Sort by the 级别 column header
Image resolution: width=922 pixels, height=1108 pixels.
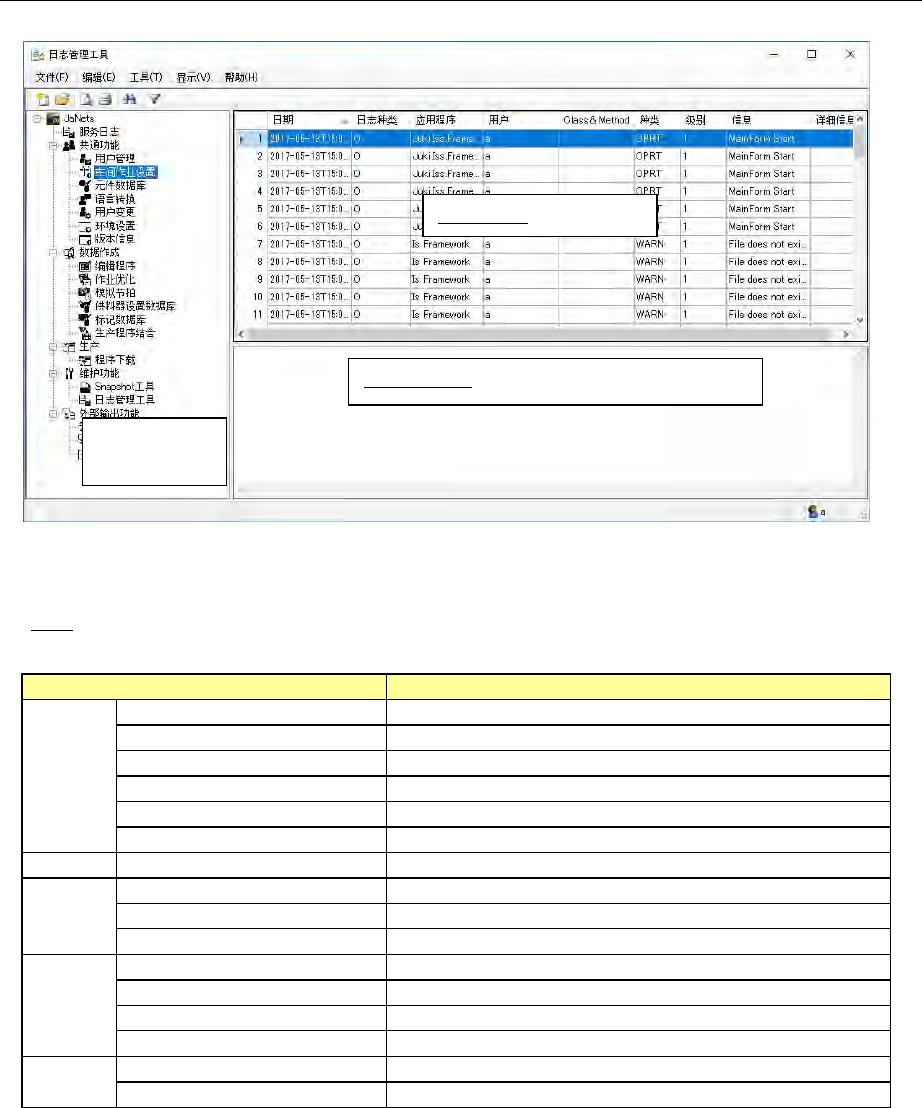coord(703,120)
